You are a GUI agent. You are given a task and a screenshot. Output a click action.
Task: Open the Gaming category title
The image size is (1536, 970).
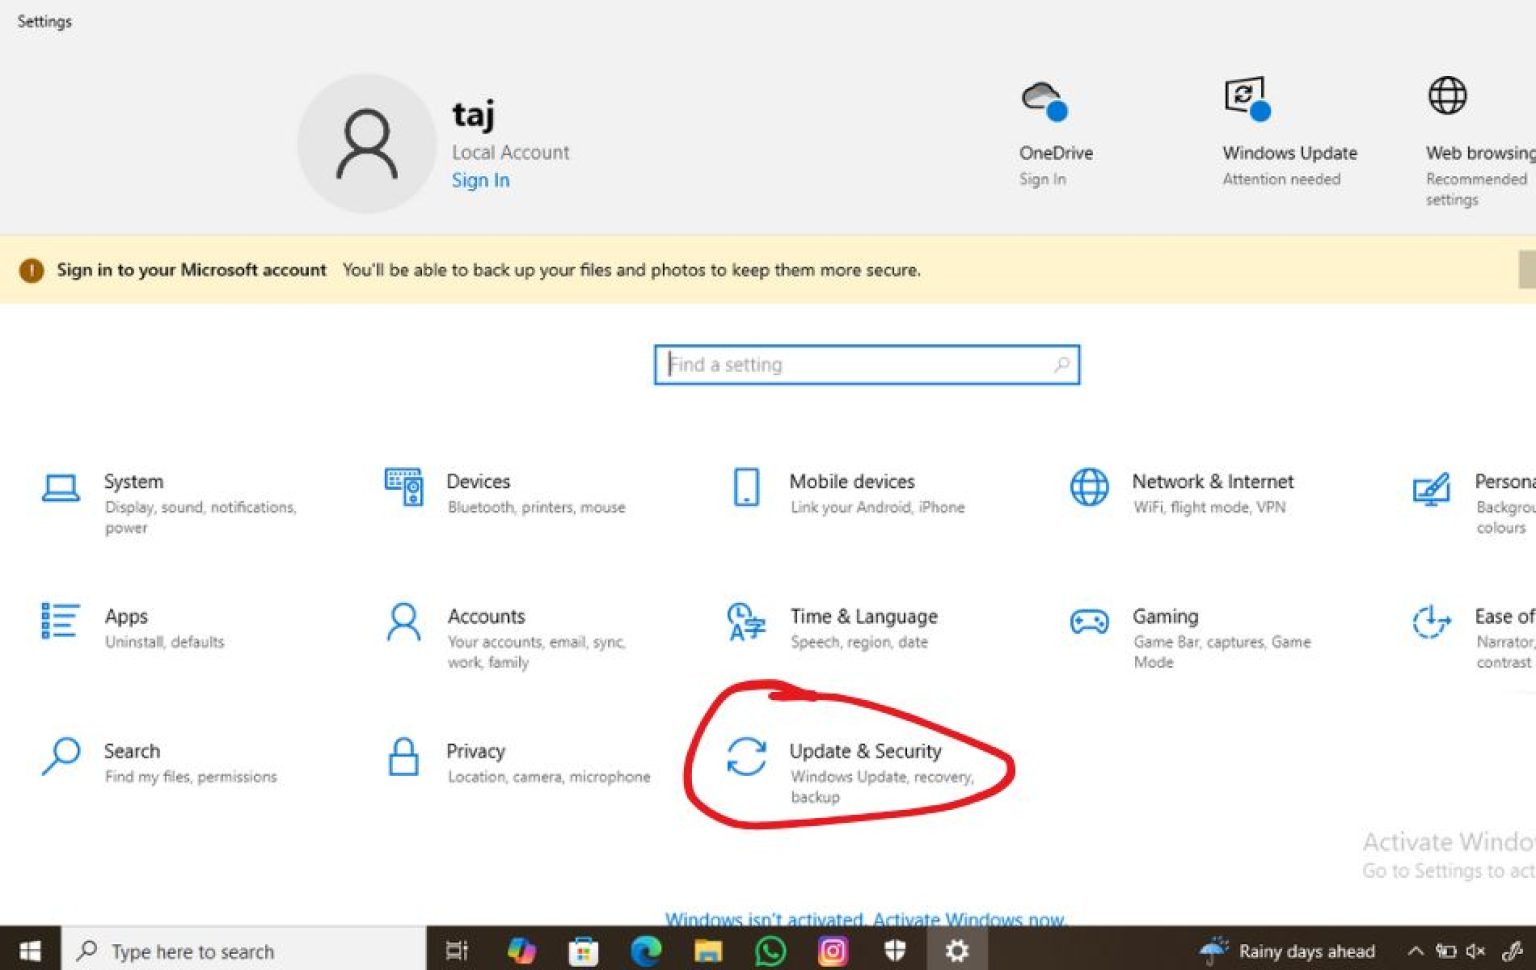1165,616
